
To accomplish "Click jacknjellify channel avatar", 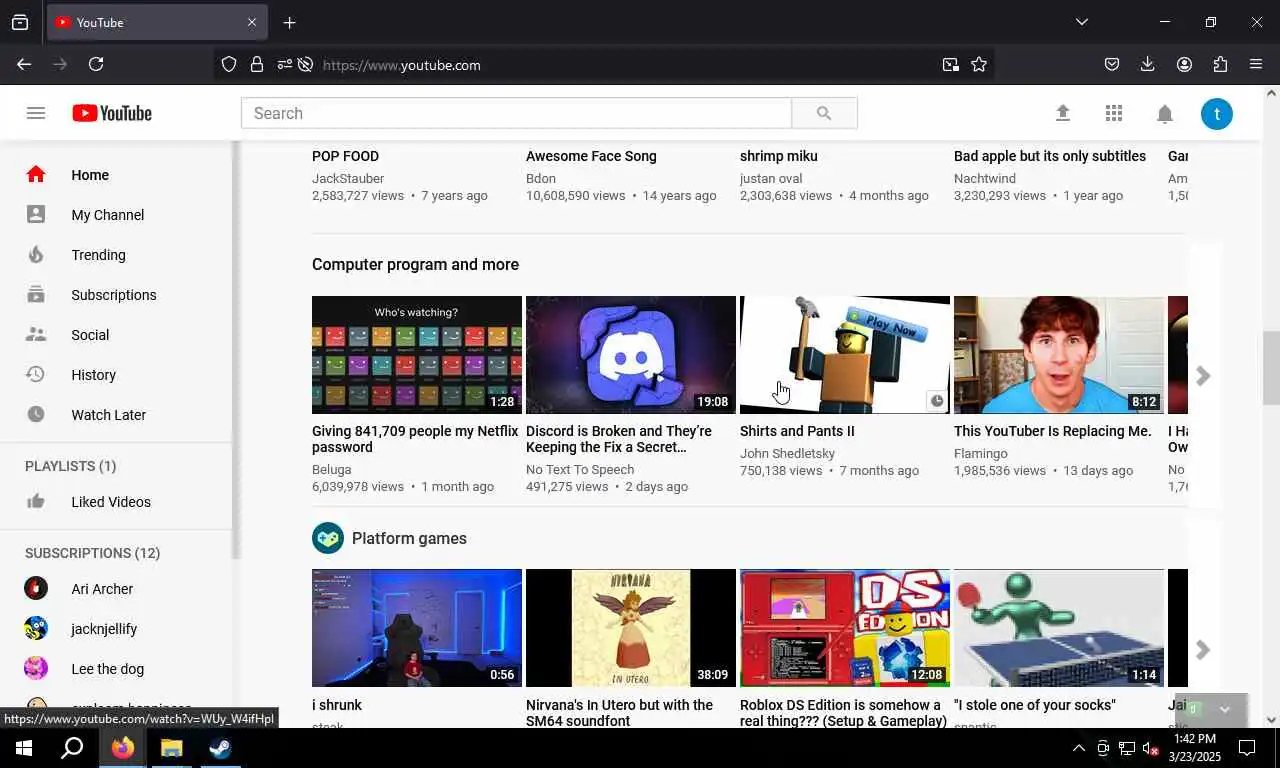I will [36, 628].
